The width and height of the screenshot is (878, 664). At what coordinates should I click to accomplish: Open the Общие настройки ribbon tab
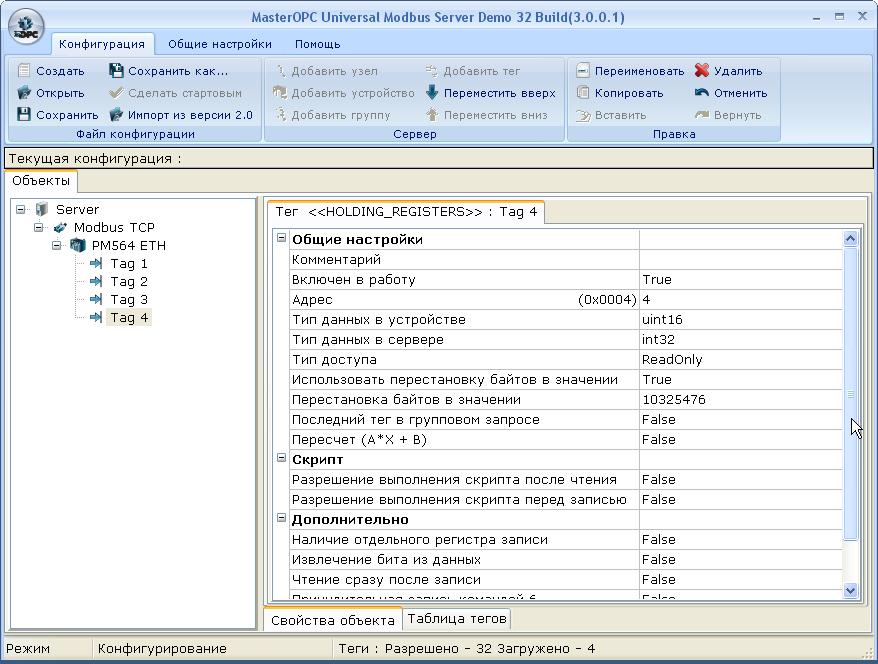click(219, 44)
